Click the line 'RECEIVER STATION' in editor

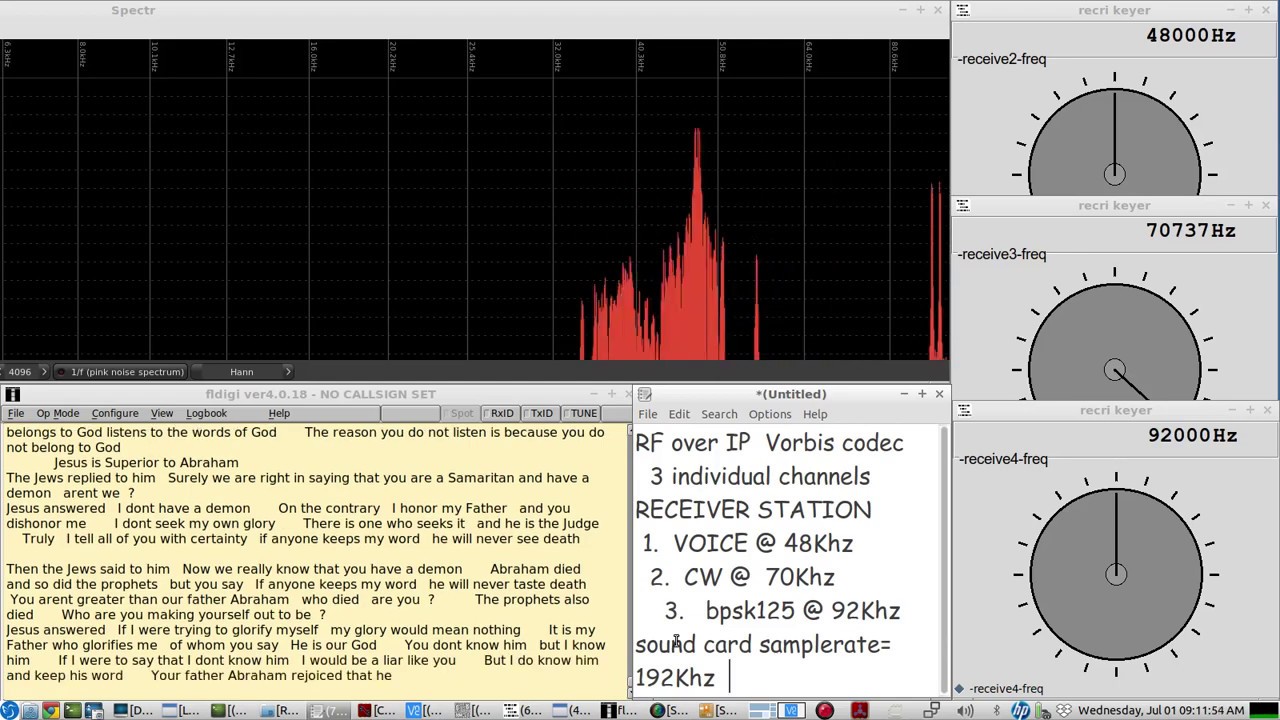[x=753, y=510]
